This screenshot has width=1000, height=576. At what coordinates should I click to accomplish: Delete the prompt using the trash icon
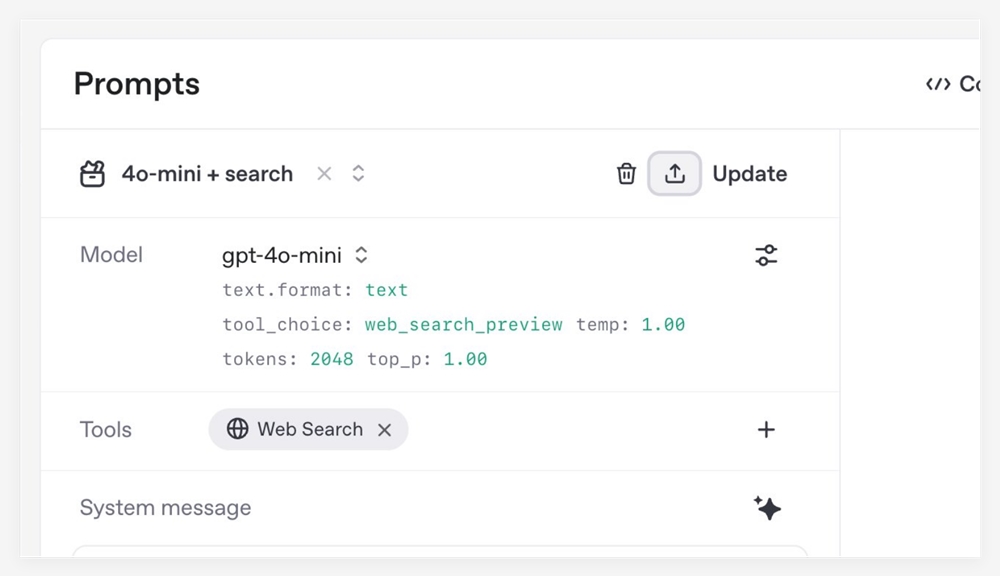point(626,174)
